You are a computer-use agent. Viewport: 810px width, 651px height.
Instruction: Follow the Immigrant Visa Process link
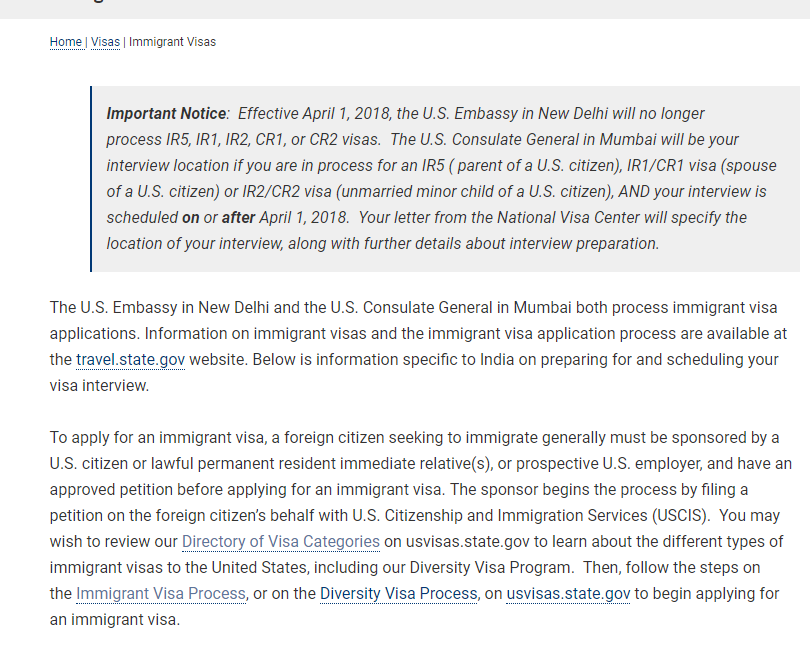point(161,594)
